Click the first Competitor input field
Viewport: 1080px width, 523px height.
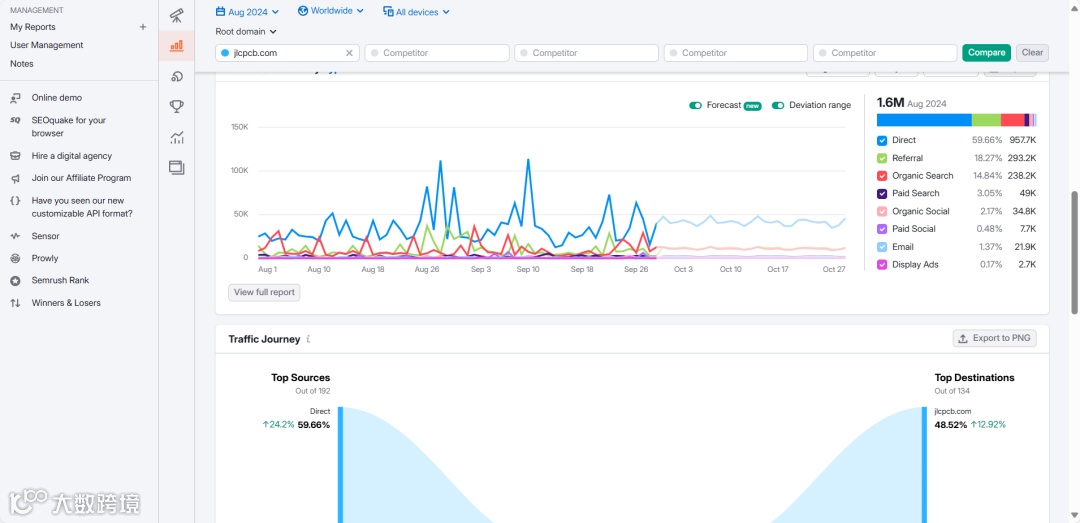coord(437,53)
